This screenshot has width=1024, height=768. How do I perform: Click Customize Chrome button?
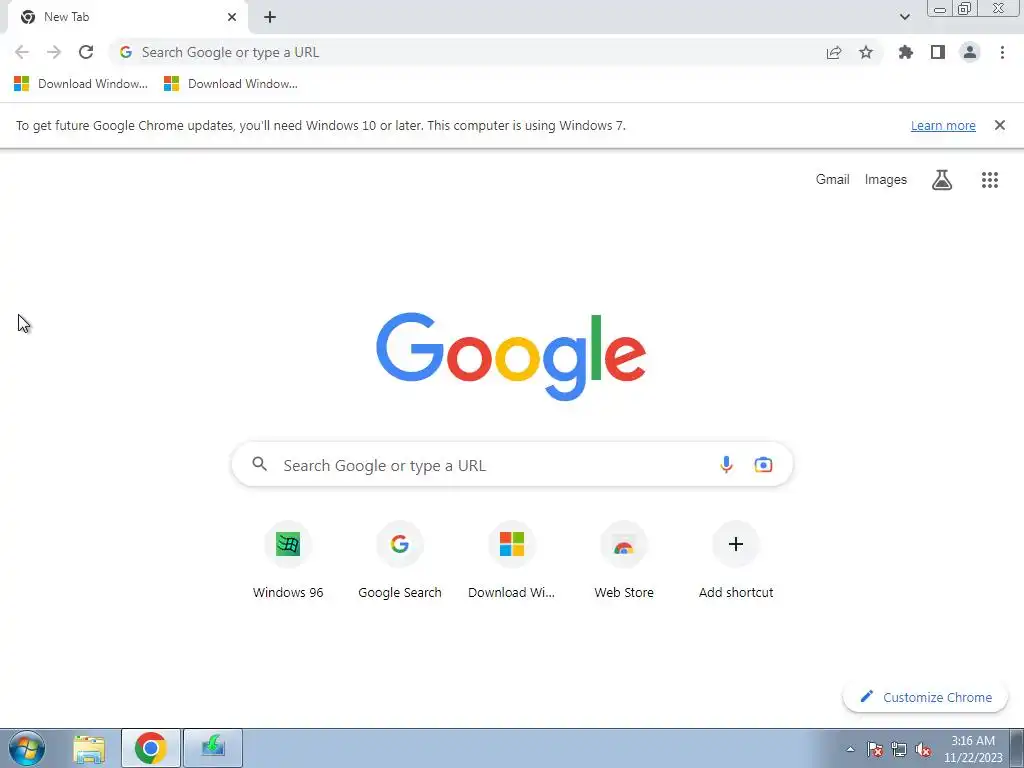click(x=925, y=697)
